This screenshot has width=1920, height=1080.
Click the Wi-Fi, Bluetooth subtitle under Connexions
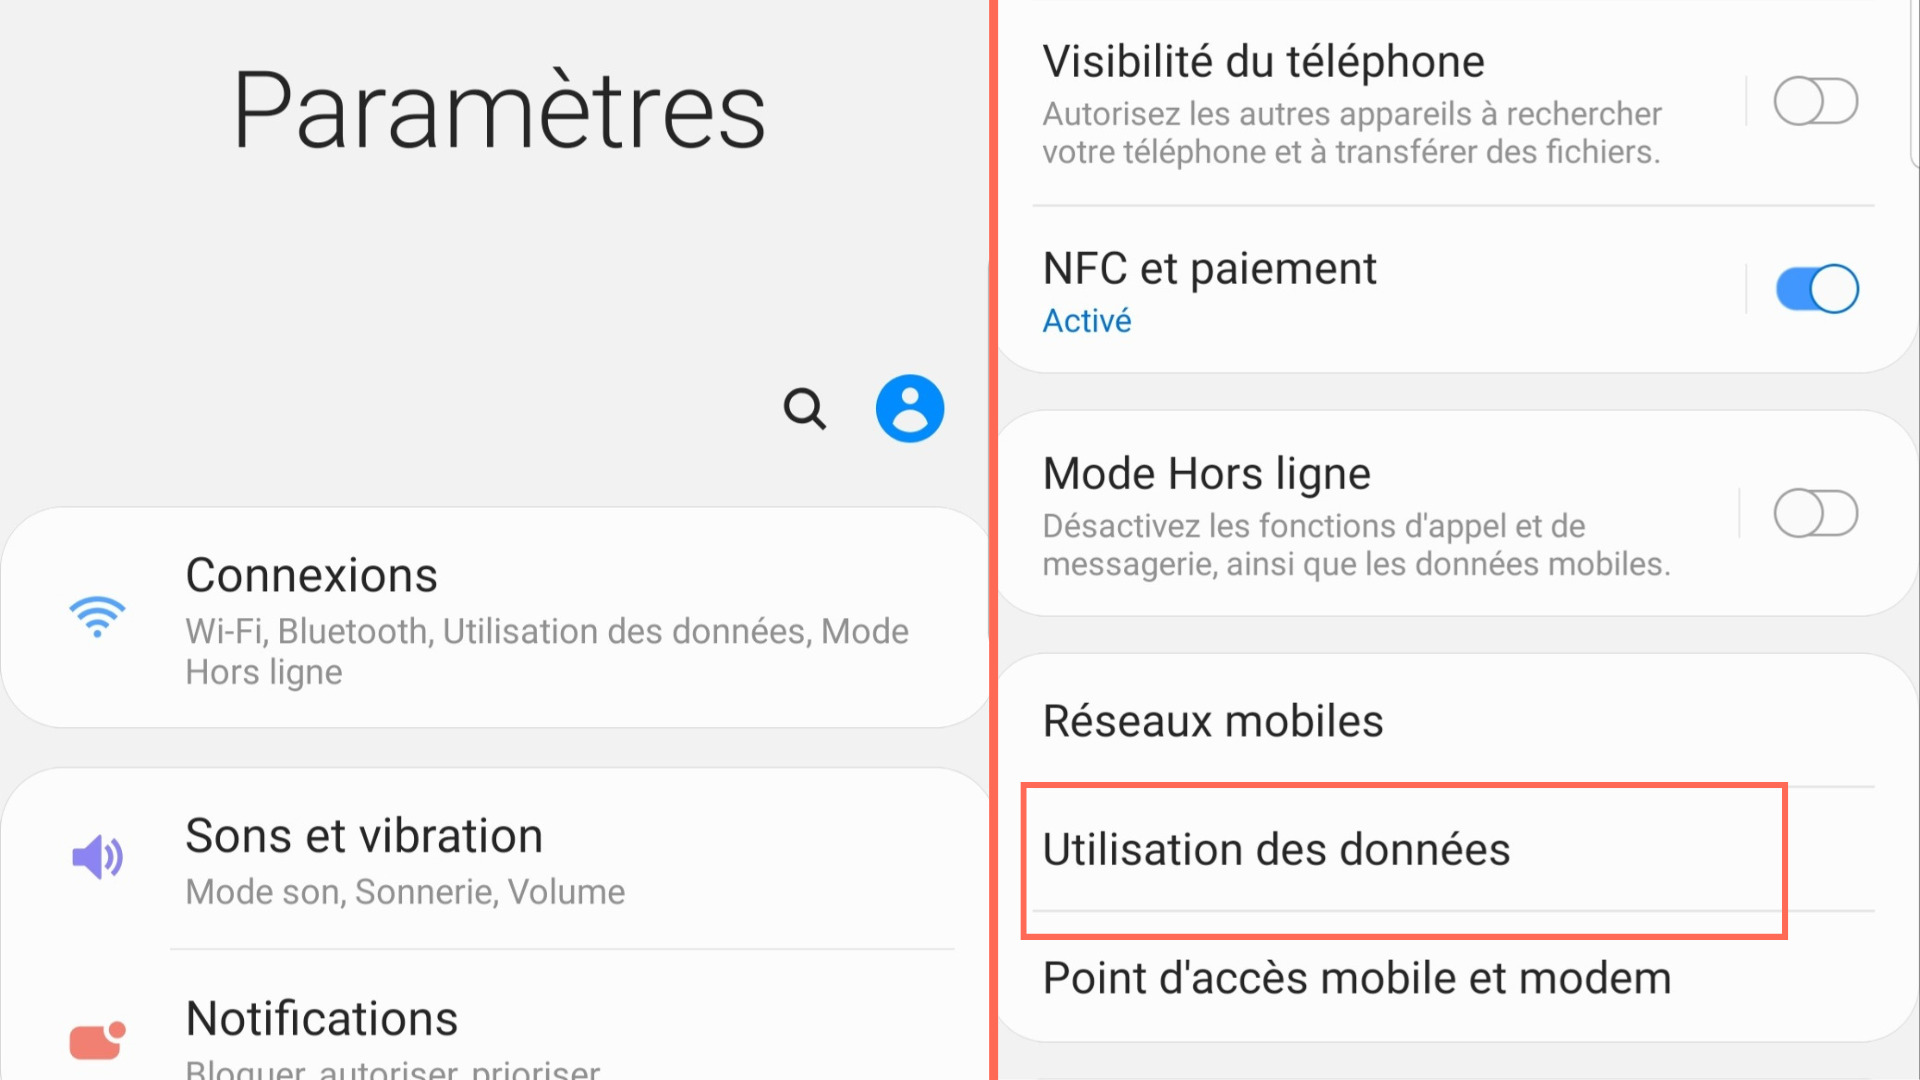point(547,651)
